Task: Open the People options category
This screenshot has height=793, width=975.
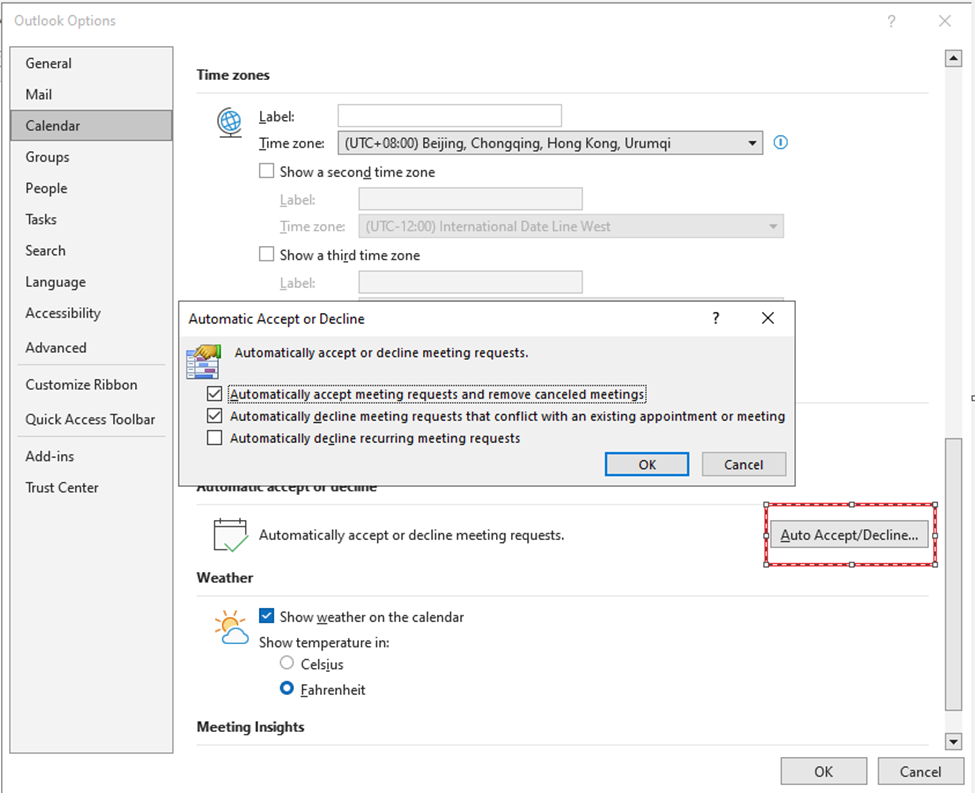Action: (91, 188)
